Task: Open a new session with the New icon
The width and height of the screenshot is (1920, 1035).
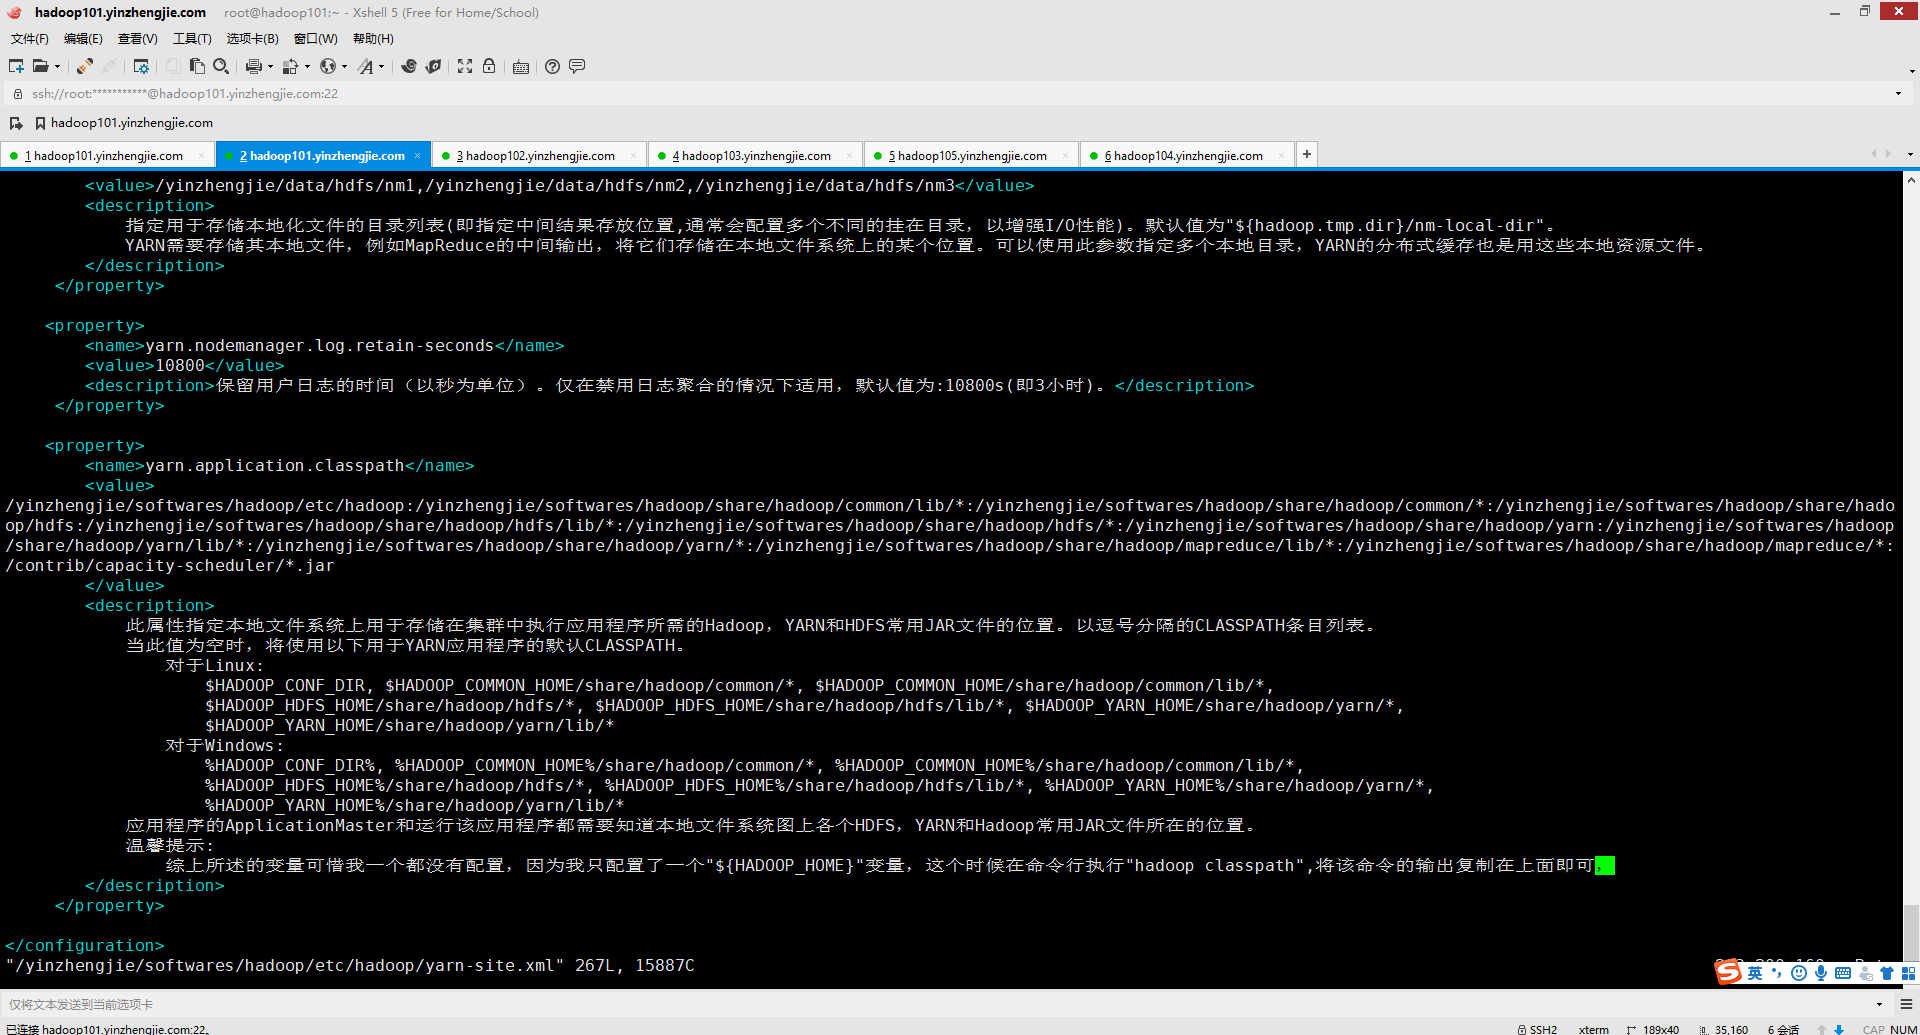Action: click(x=14, y=66)
